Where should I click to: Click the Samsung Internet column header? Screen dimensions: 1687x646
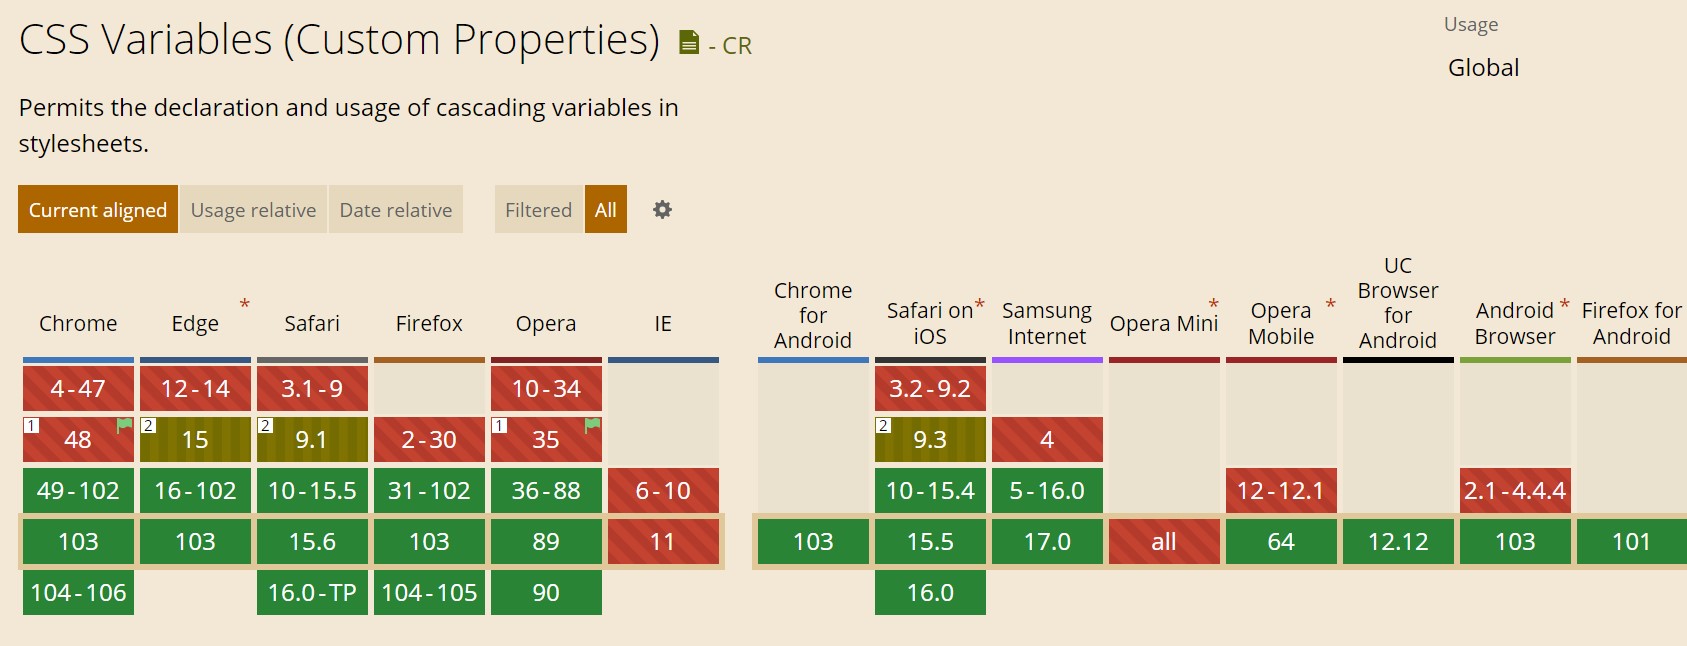1047,323
